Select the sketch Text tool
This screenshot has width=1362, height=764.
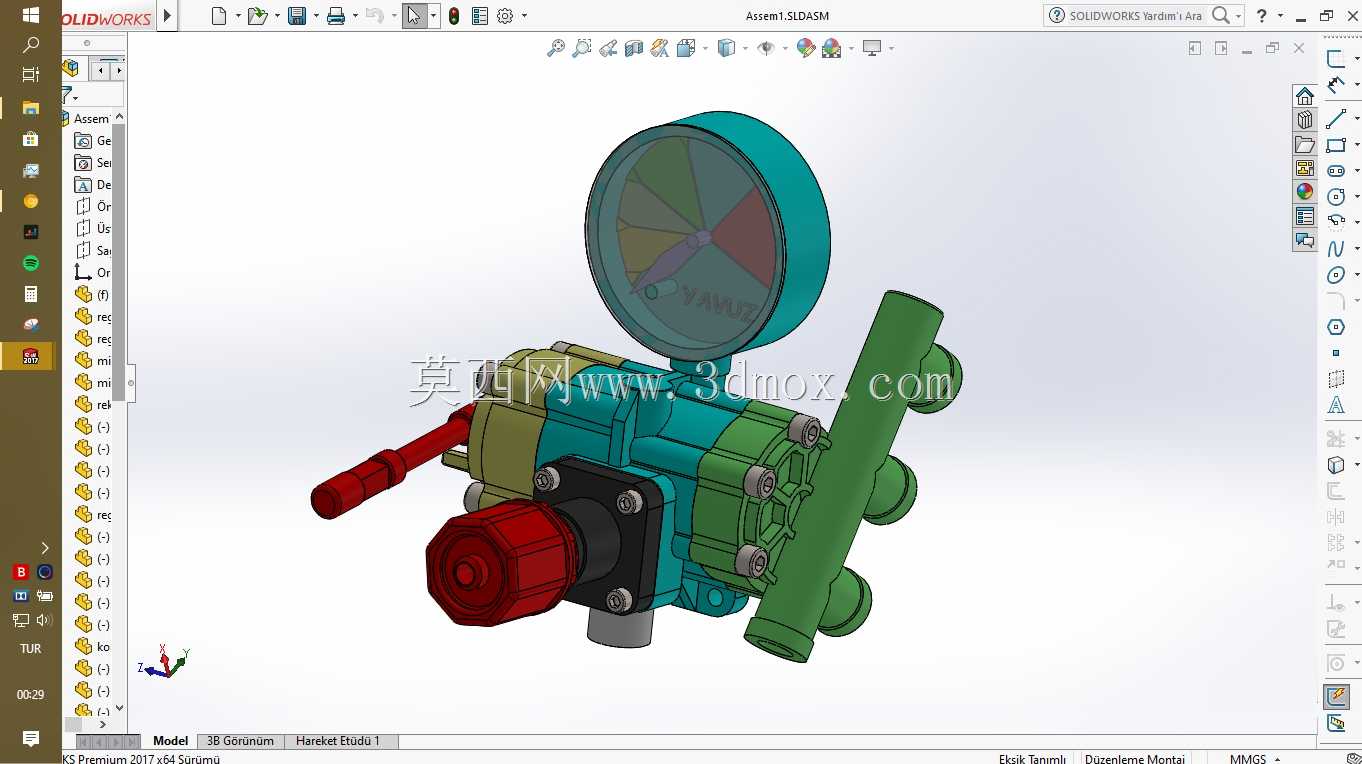pos(1336,405)
